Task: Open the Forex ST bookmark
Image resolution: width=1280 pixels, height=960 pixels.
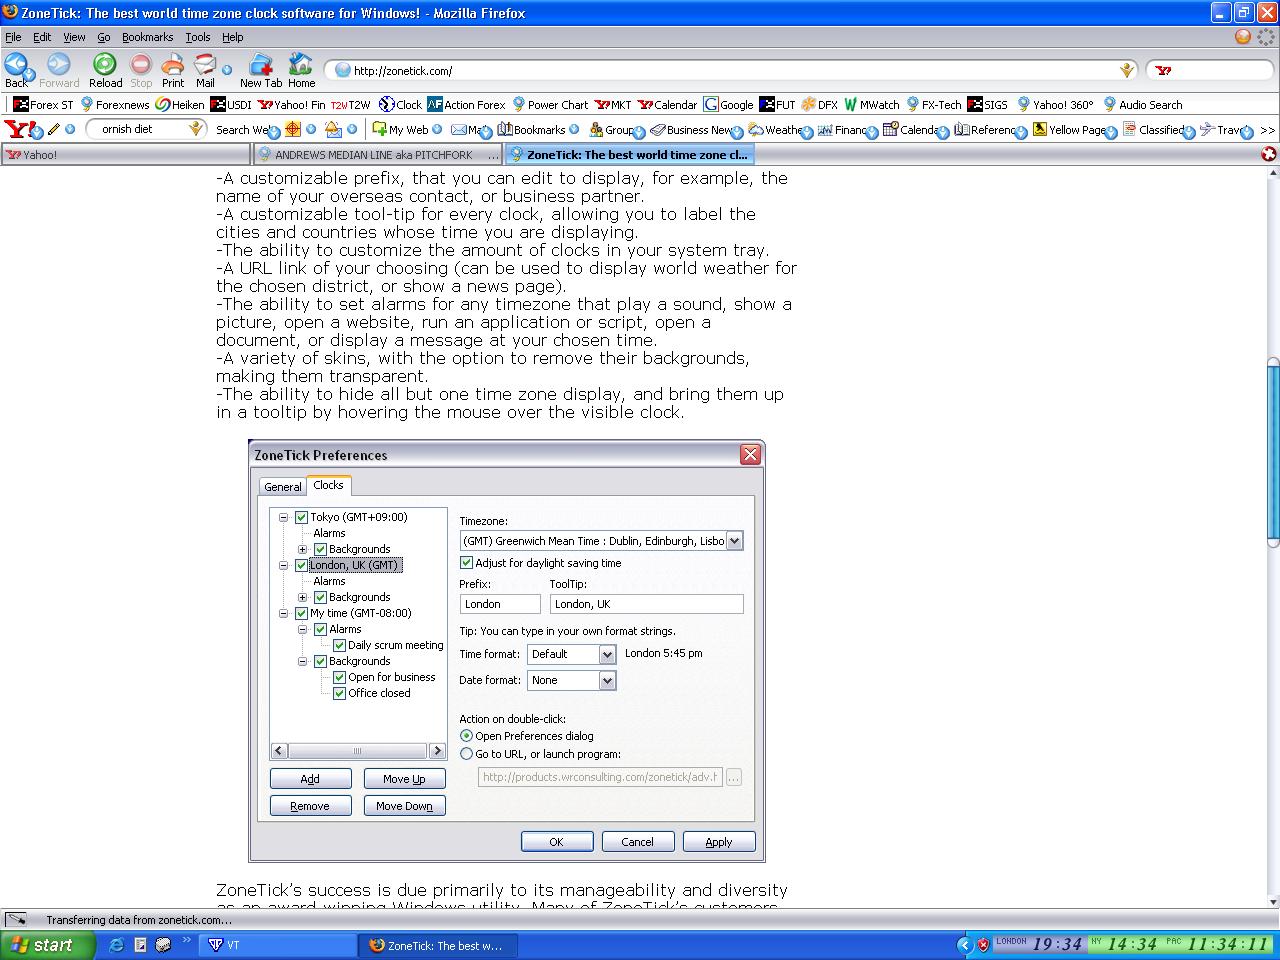Action: click(x=43, y=104)
